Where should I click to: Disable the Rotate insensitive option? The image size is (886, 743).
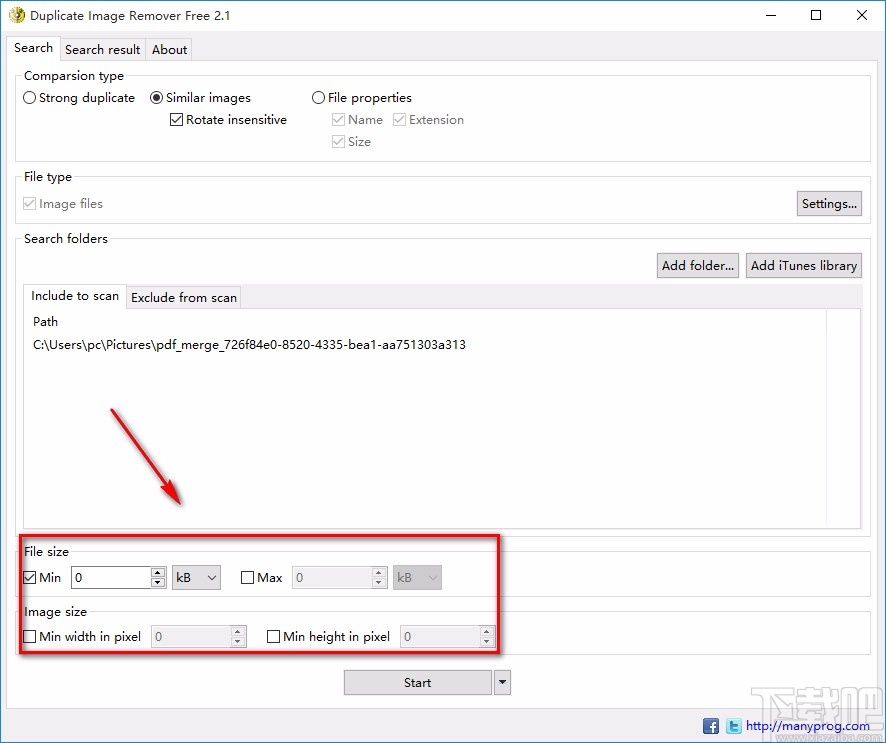click(176, 119)
